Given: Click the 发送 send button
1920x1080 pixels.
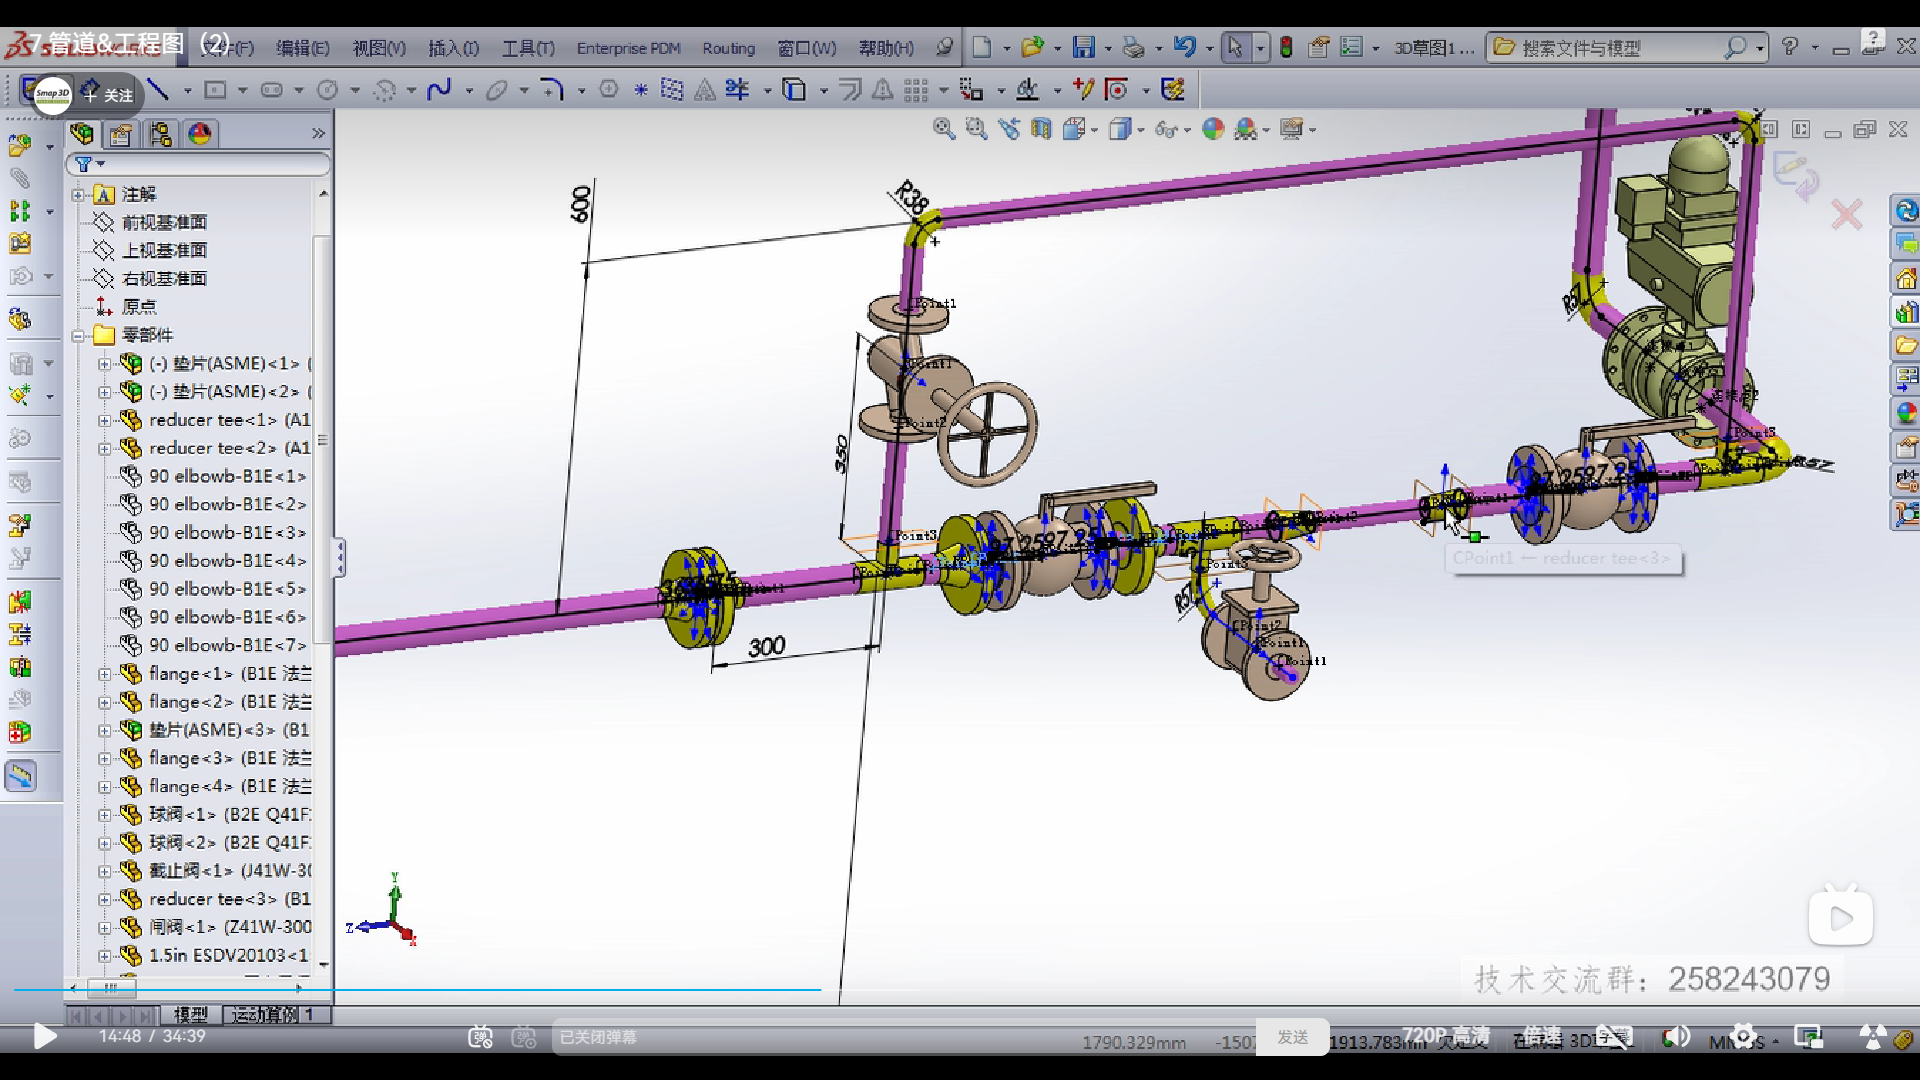Looking at the screenshot, I should coord(1292,1037).
